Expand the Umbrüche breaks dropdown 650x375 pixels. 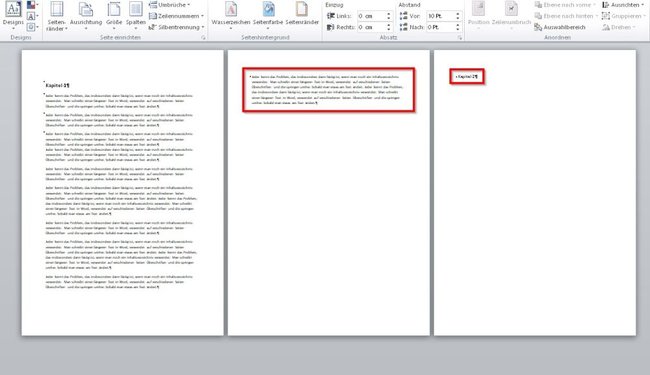click(x=170, y=5)
